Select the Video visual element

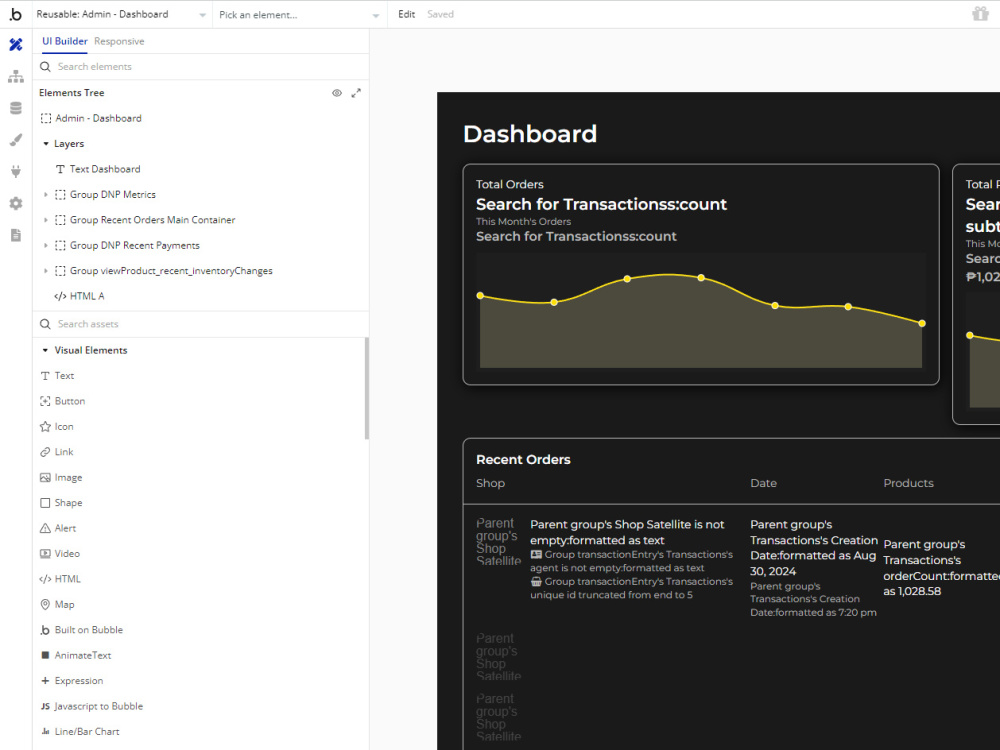click(60, 554)
